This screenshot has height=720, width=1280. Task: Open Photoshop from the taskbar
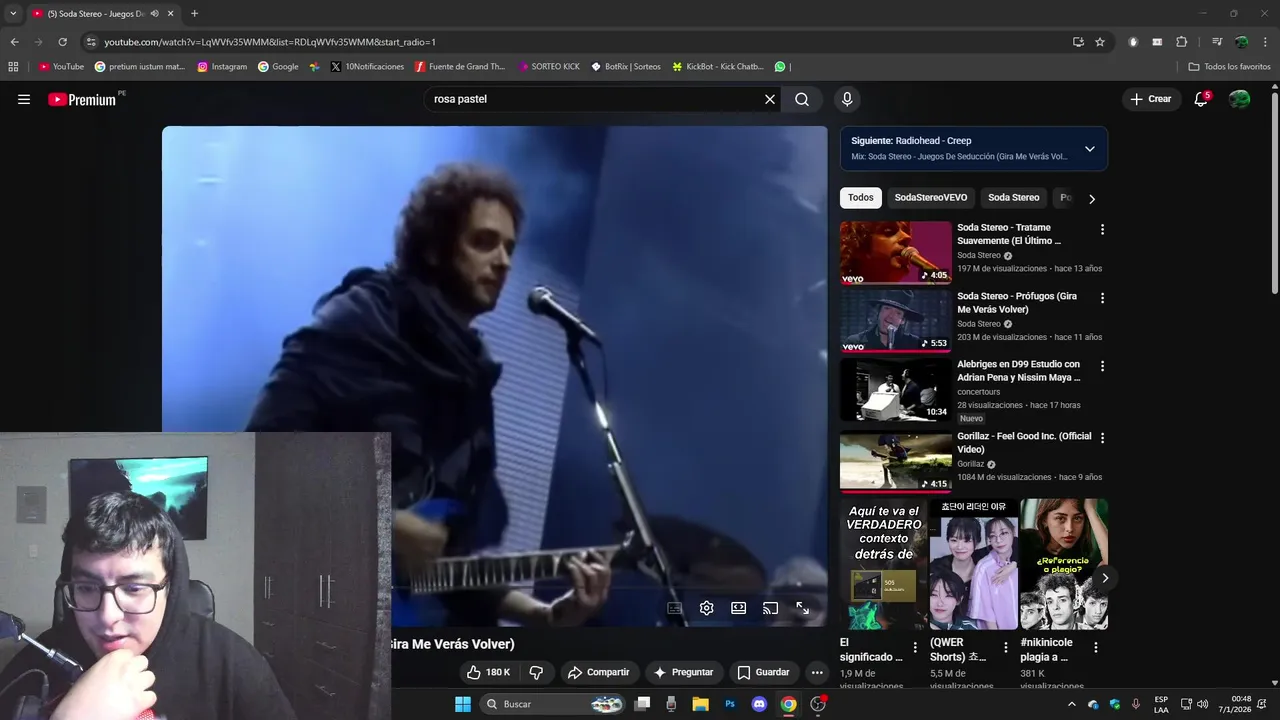click(730, 704)
